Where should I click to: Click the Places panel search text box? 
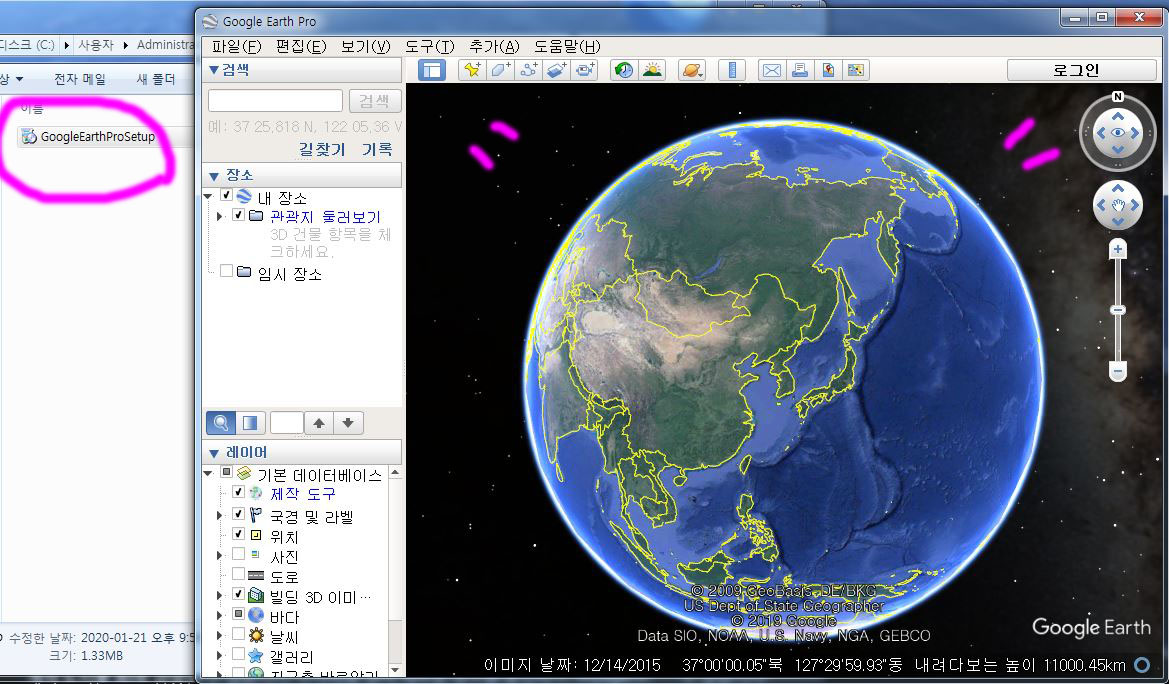click(x=286, y=423)
